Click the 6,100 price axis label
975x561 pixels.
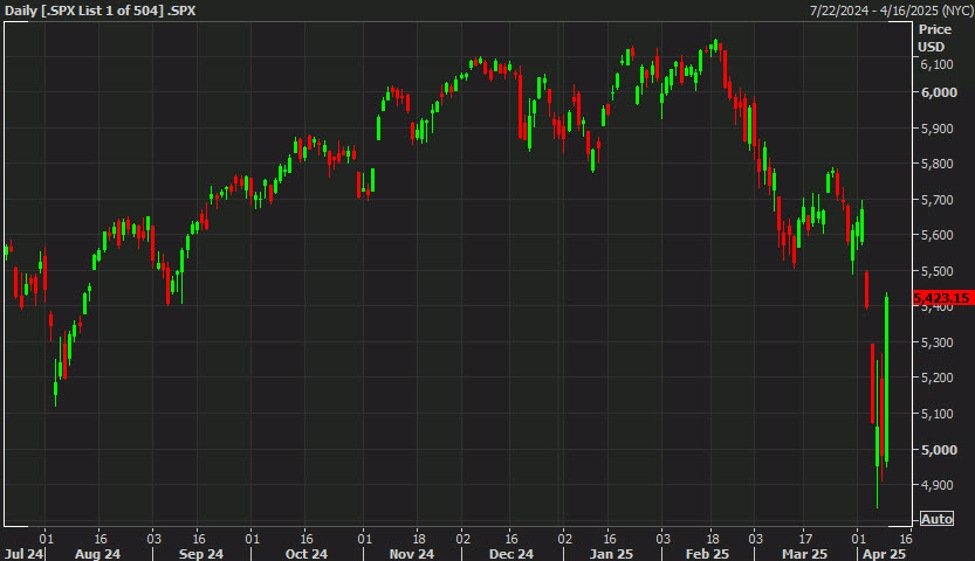tap(938, 64)
